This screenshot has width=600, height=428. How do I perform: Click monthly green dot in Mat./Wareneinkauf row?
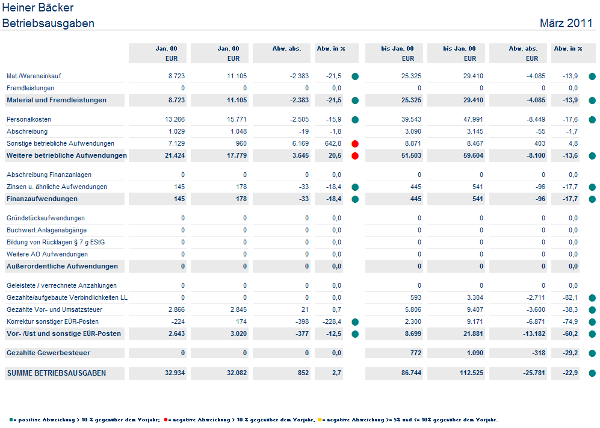click(355, 76)
